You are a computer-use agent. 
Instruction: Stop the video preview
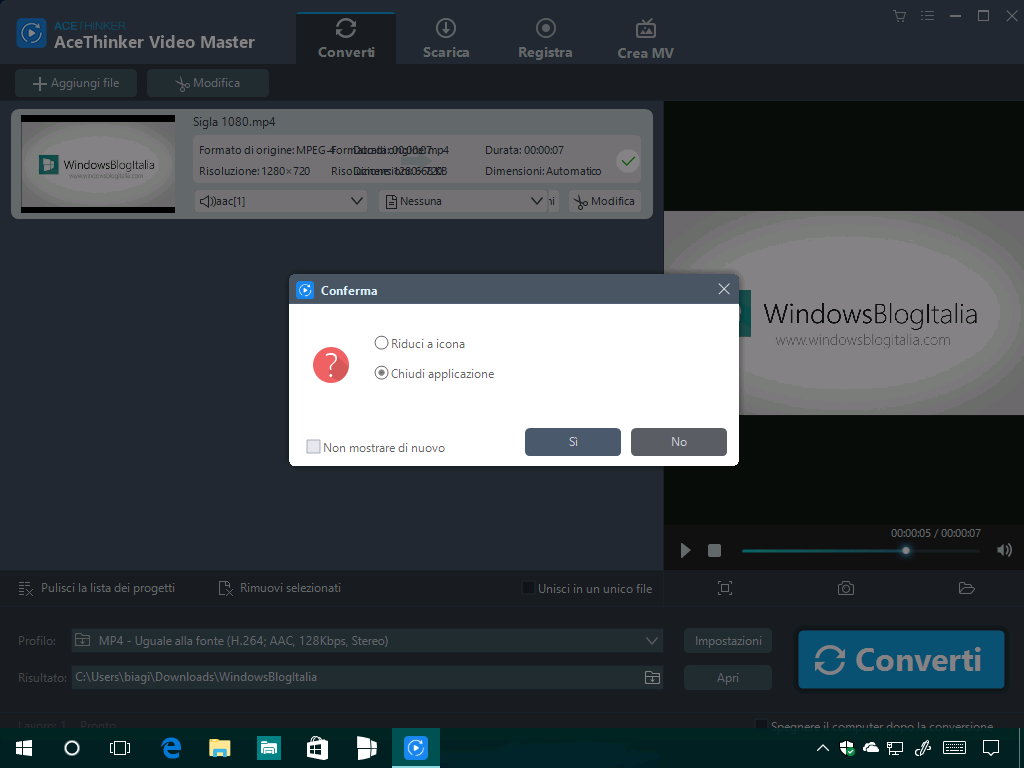click(714, 551)
